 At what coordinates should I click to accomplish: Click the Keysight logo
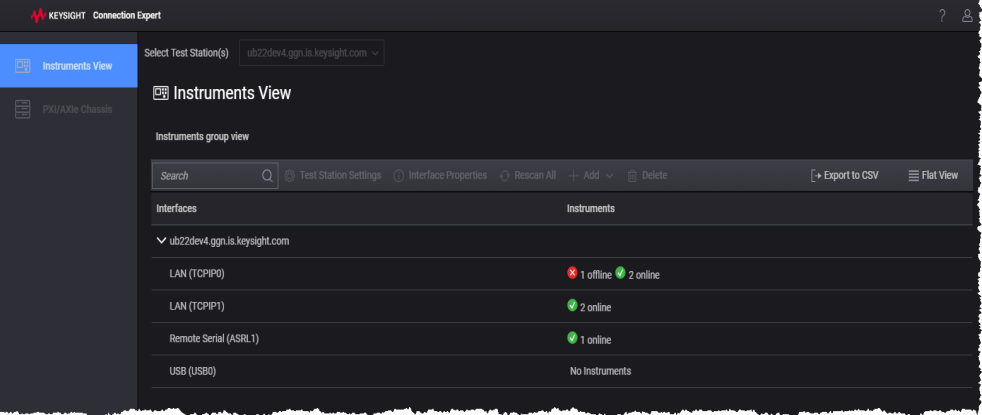point(58,16)
